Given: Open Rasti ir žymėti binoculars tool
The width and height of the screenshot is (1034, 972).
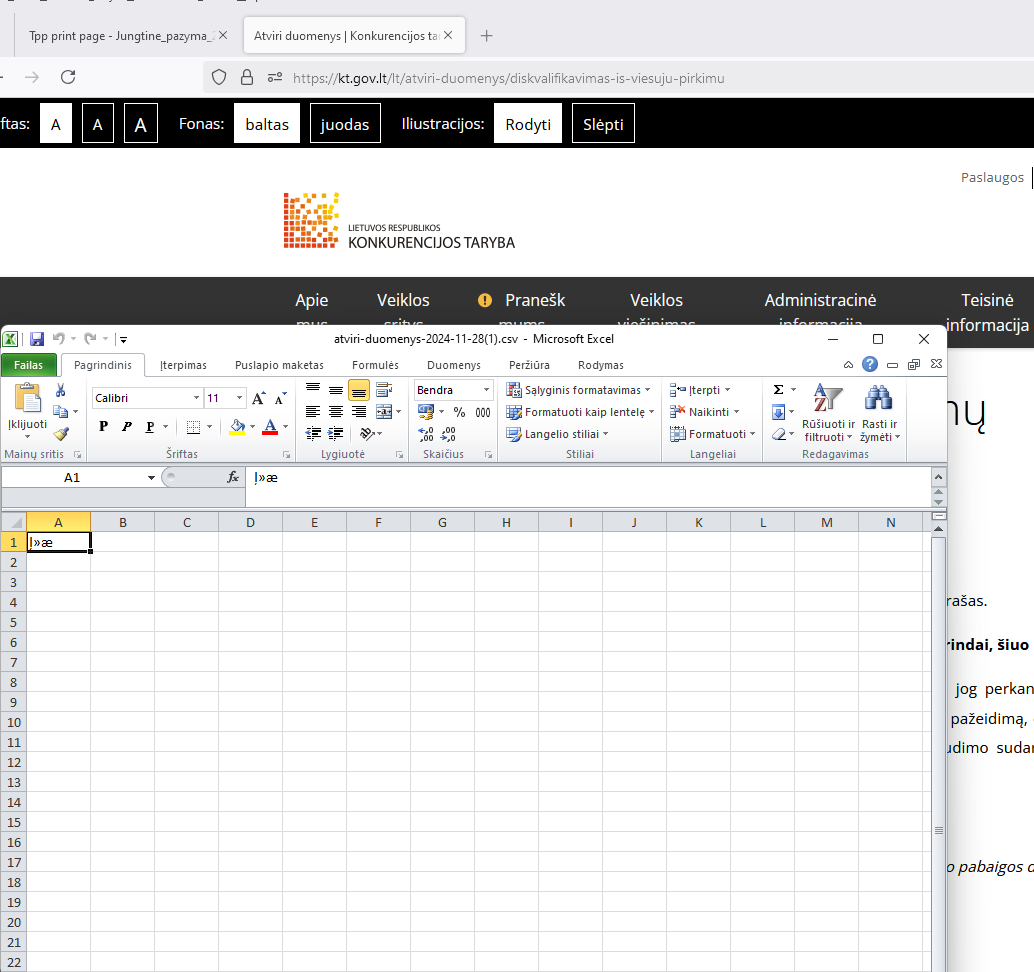Looking at the screenshot, I should 879,414.
